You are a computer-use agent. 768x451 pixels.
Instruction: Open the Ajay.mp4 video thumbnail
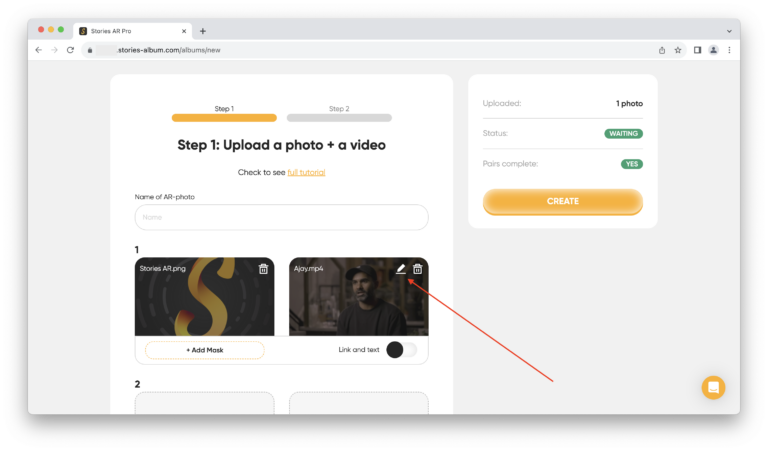coord(359,297)
